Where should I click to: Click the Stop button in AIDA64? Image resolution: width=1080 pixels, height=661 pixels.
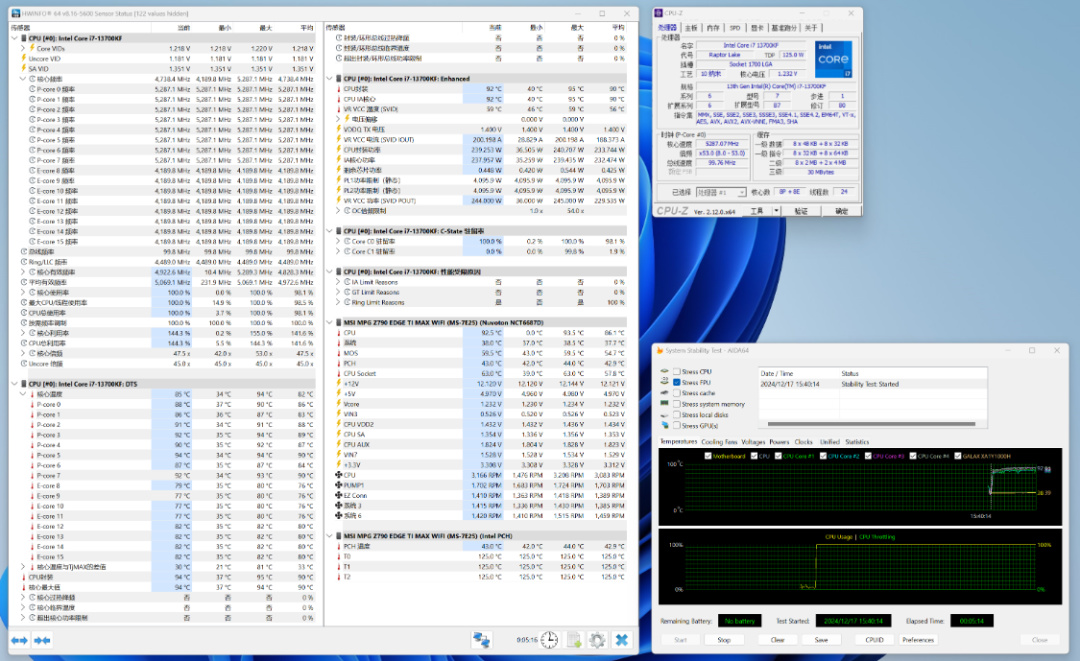point(724,640)
